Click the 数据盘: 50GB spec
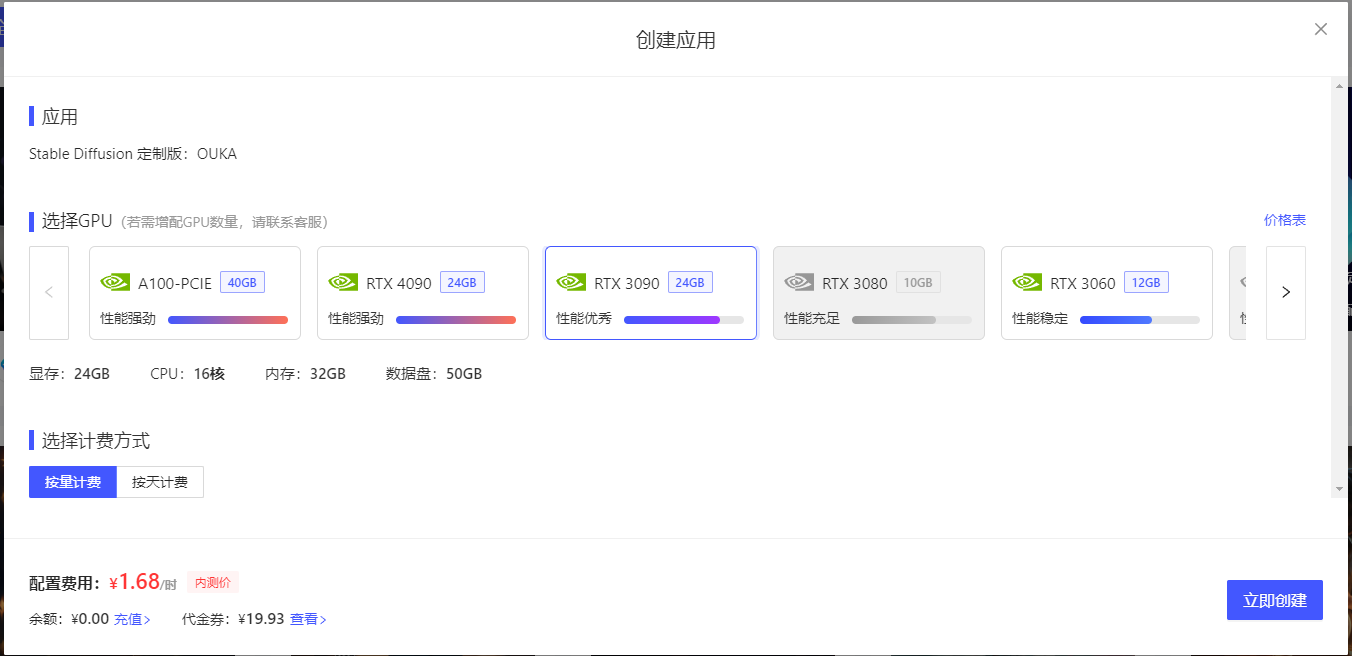Viewport: 1352px width, 656px height. [434, 374]
